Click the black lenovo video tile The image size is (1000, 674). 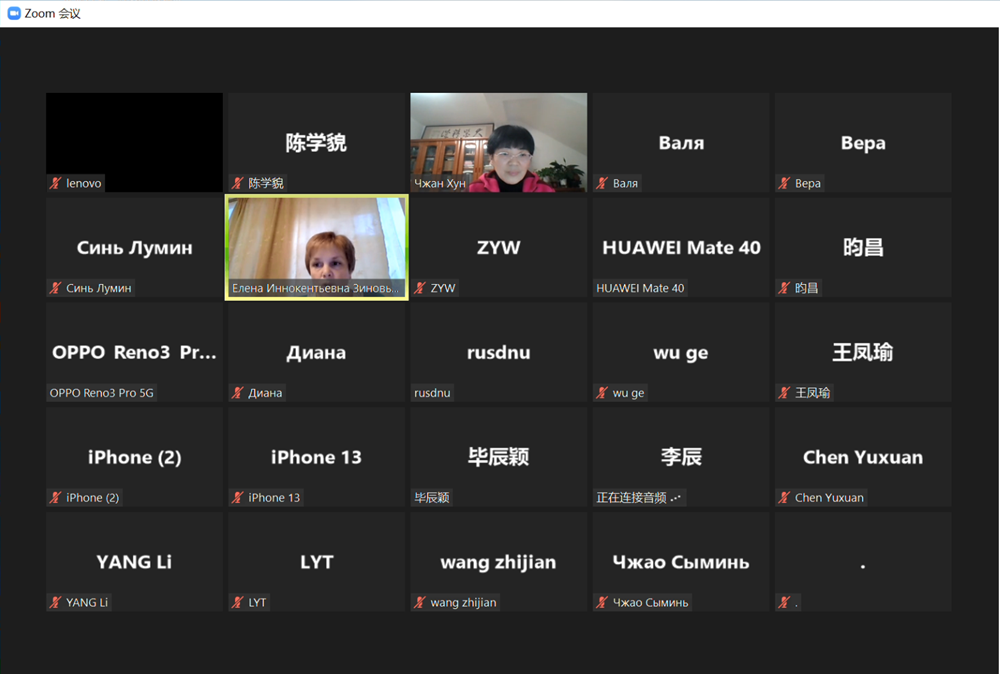134,135
